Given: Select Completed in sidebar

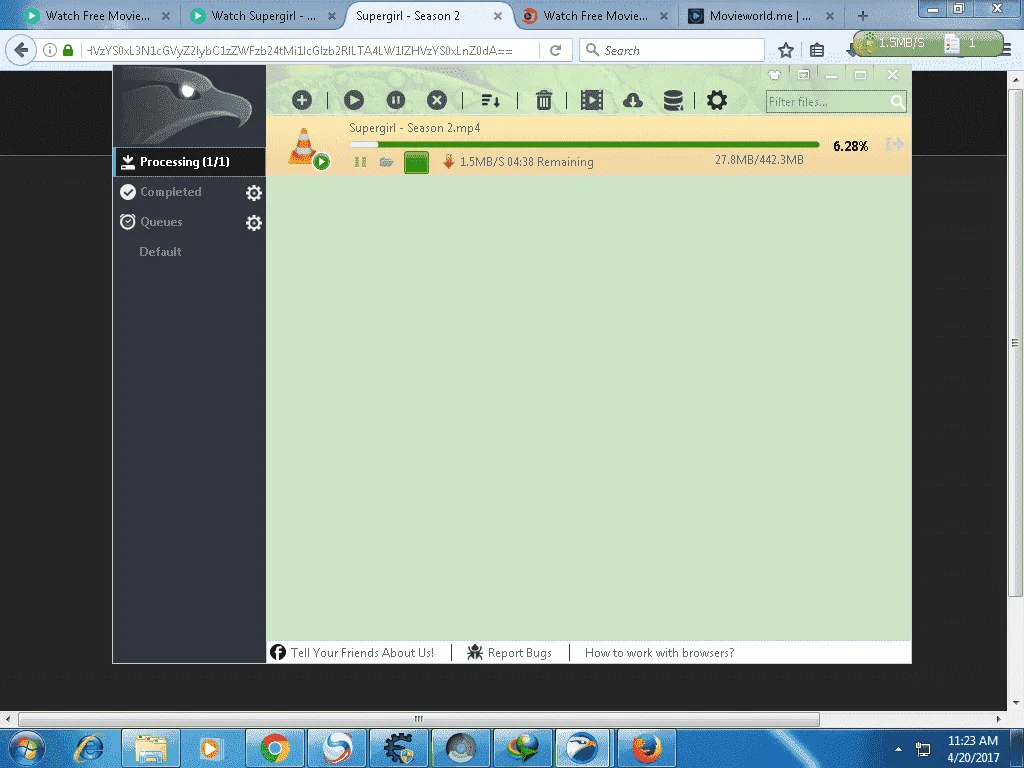Looking at the screenshot, I should click(x=170, y=192).
